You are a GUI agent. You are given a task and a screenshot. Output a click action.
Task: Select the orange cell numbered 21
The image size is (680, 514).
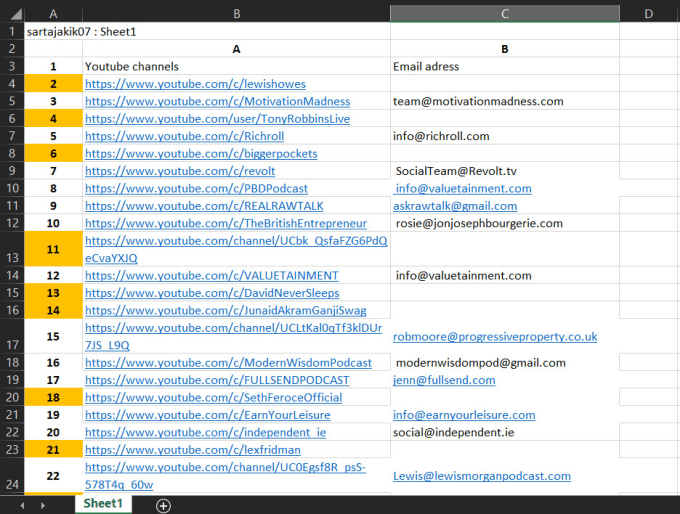[53, 449]
